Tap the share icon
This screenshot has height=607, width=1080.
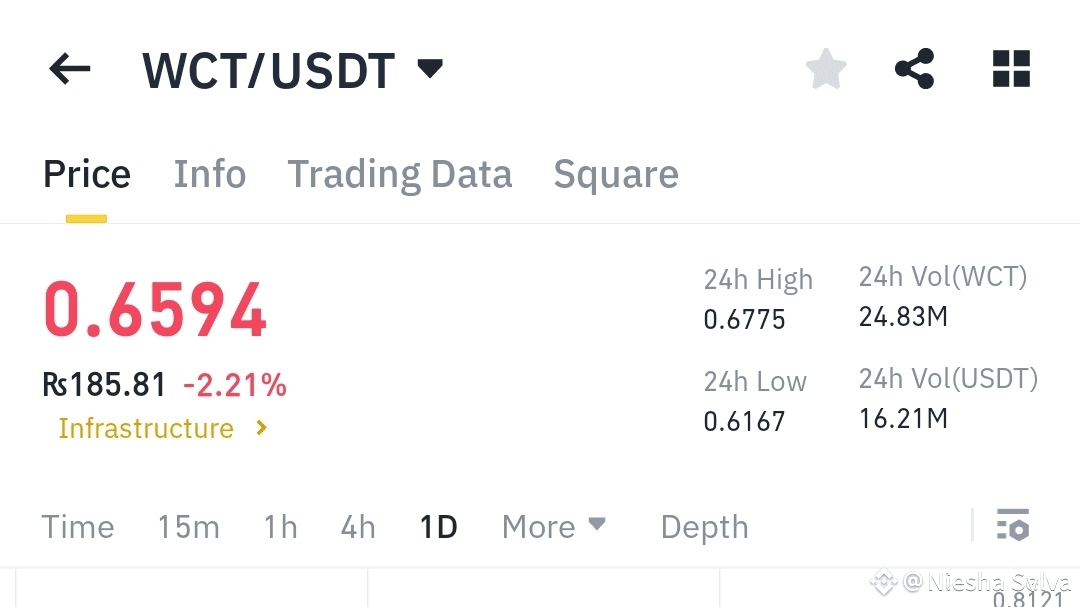(914, 70)
